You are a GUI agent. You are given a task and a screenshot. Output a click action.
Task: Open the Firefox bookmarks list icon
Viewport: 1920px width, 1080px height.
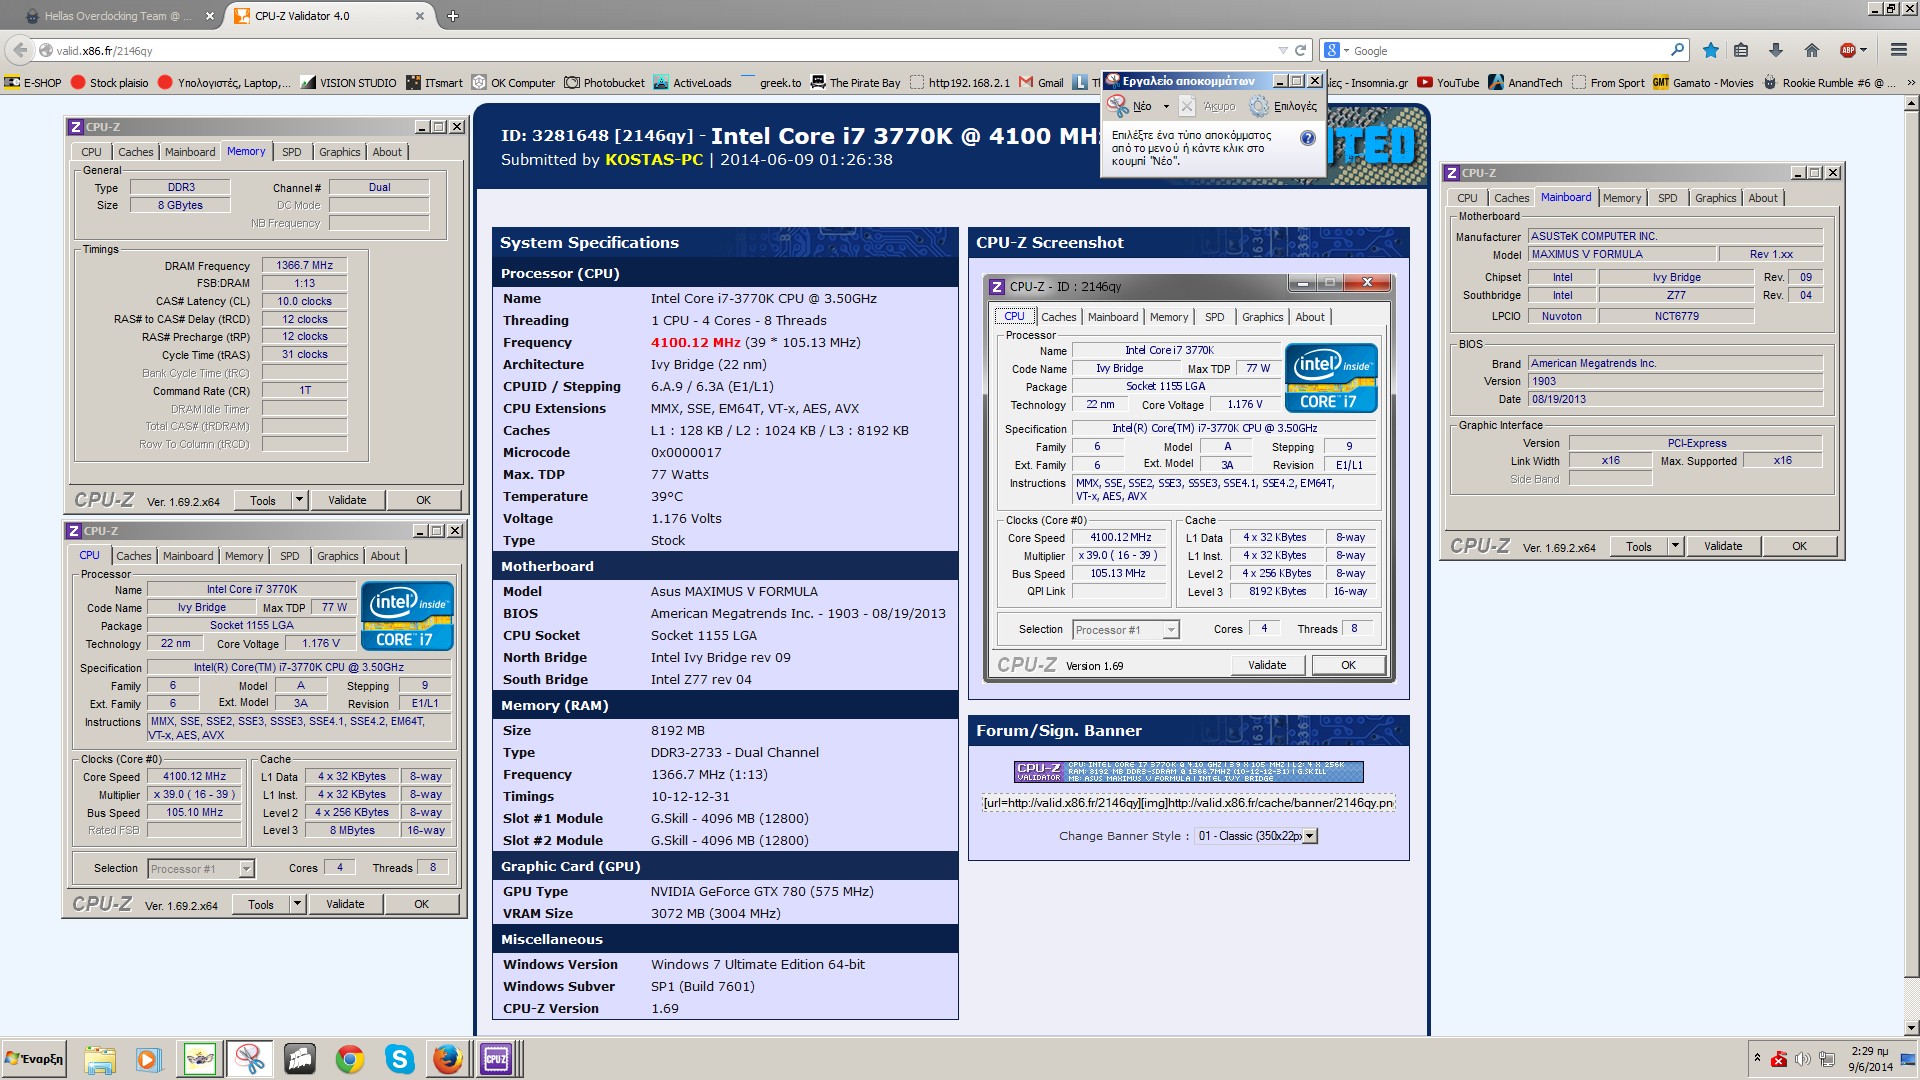[1741, 50]
